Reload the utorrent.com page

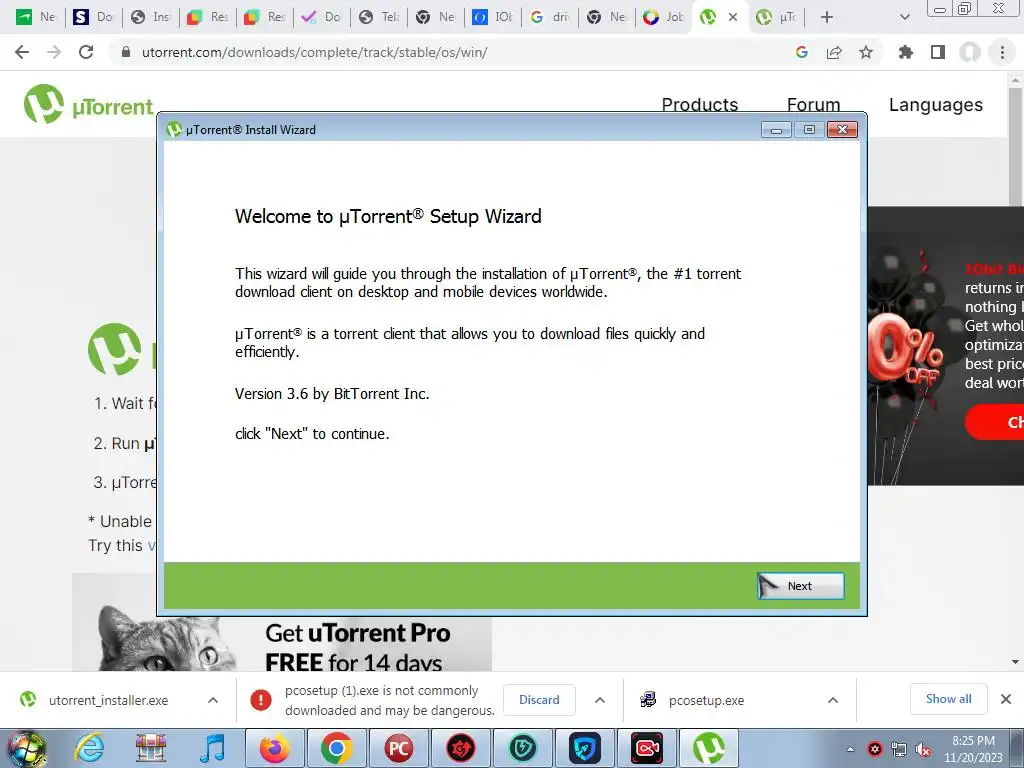point(86,52)
